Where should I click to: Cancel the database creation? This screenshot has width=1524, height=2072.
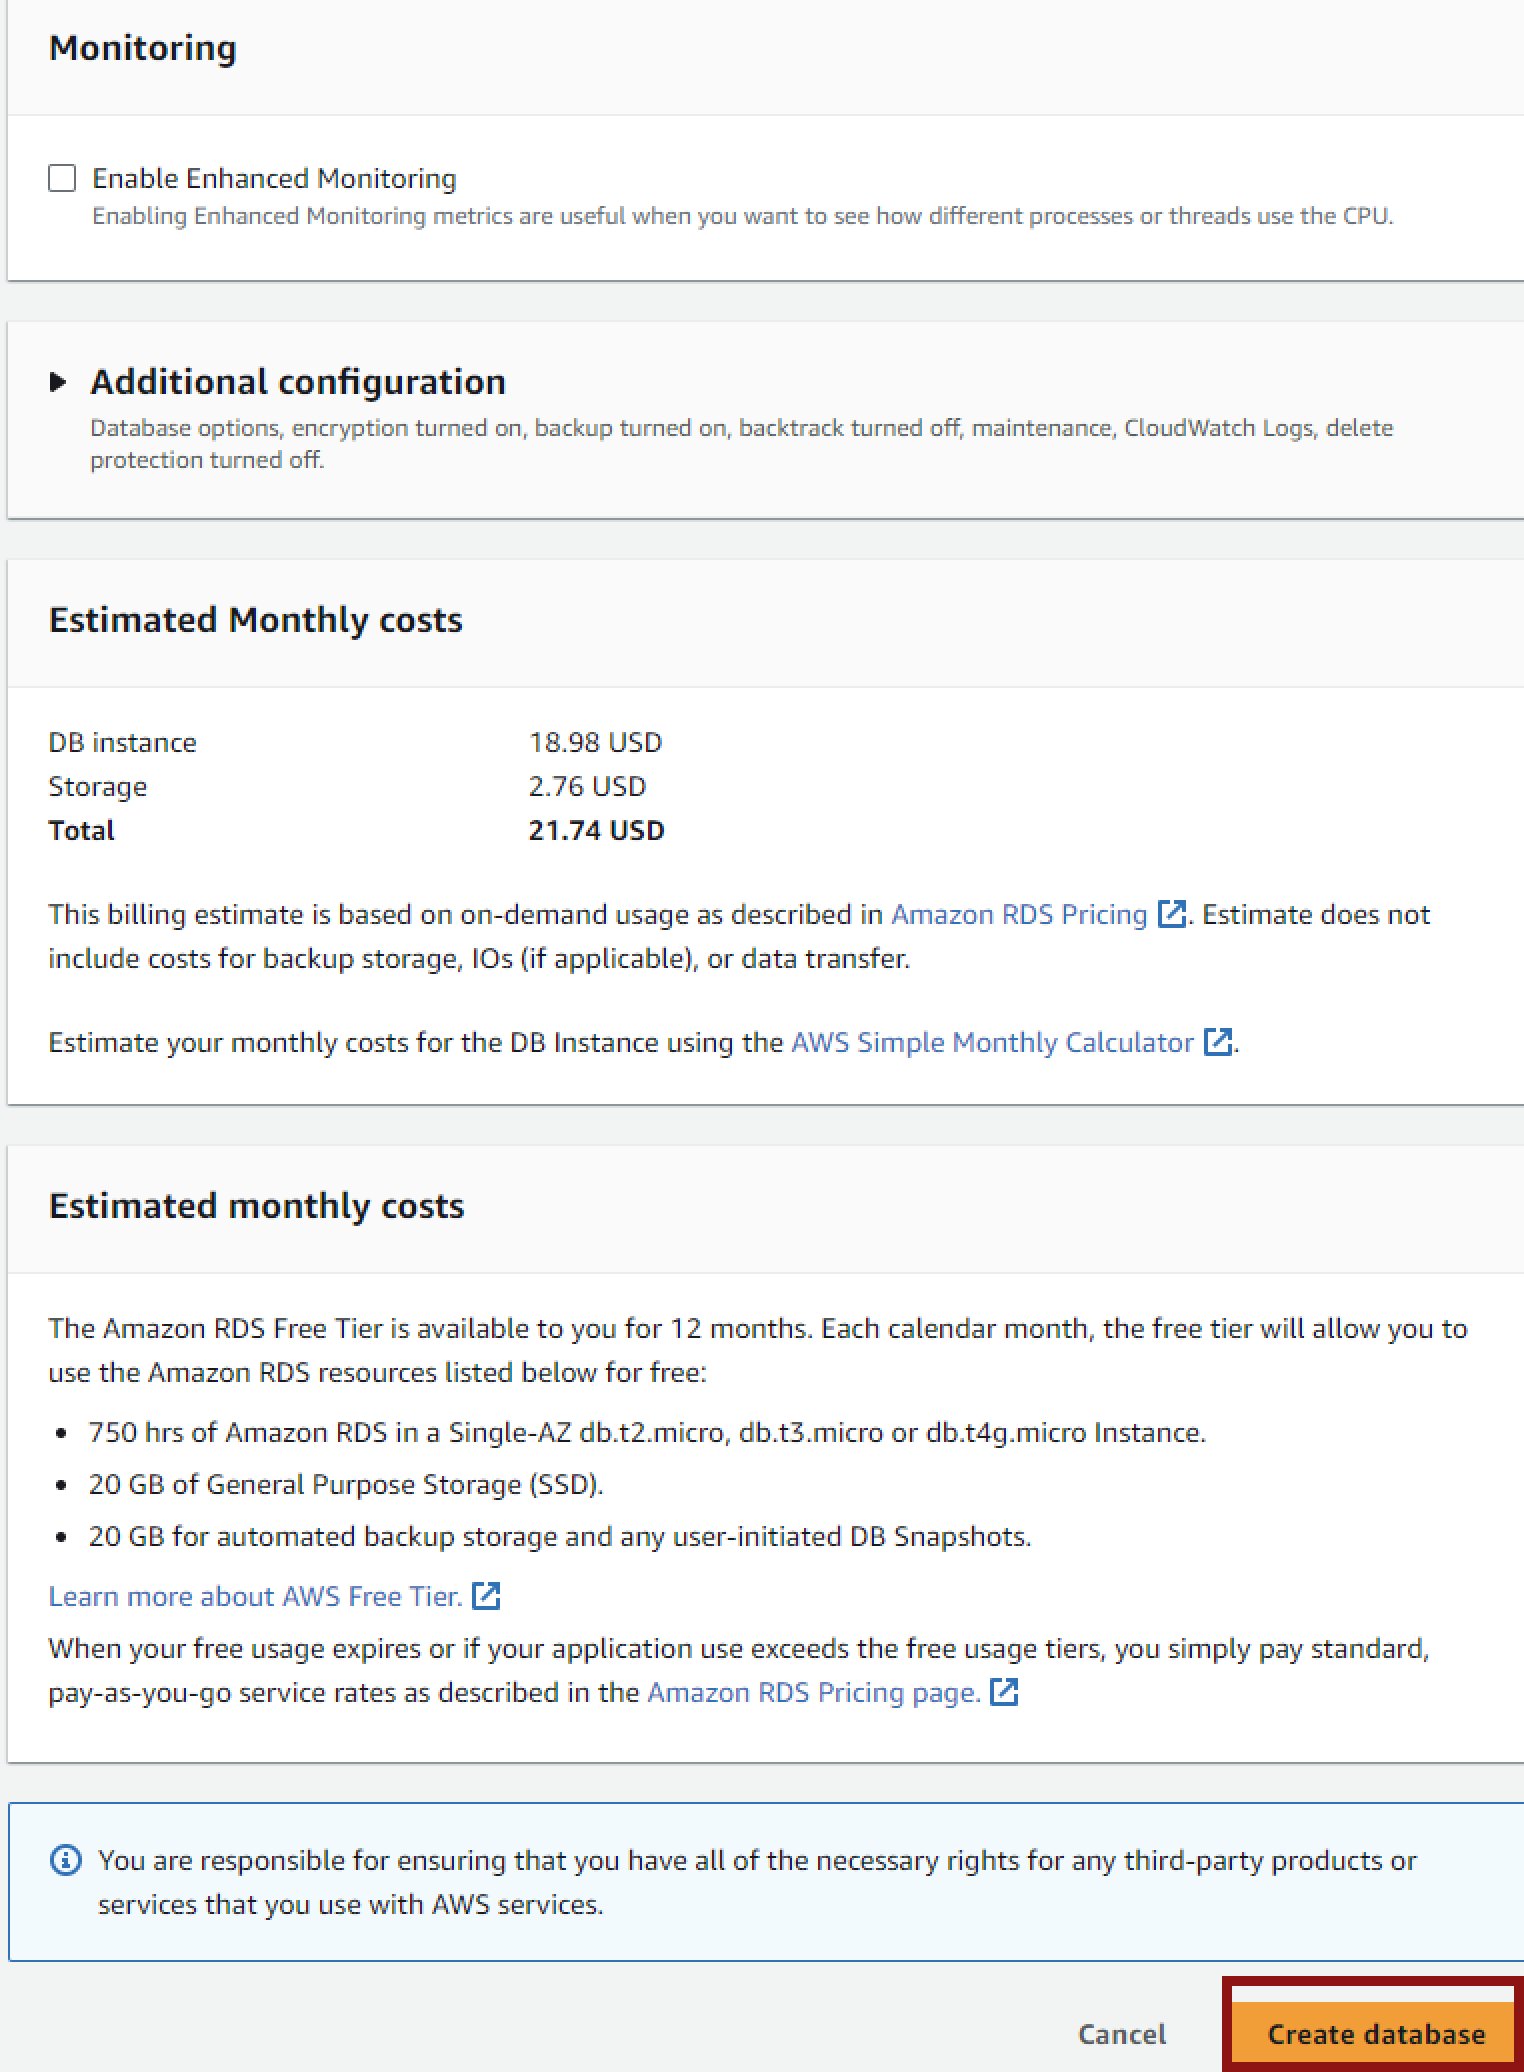pyautogui.click(x=1122, y=2034)
